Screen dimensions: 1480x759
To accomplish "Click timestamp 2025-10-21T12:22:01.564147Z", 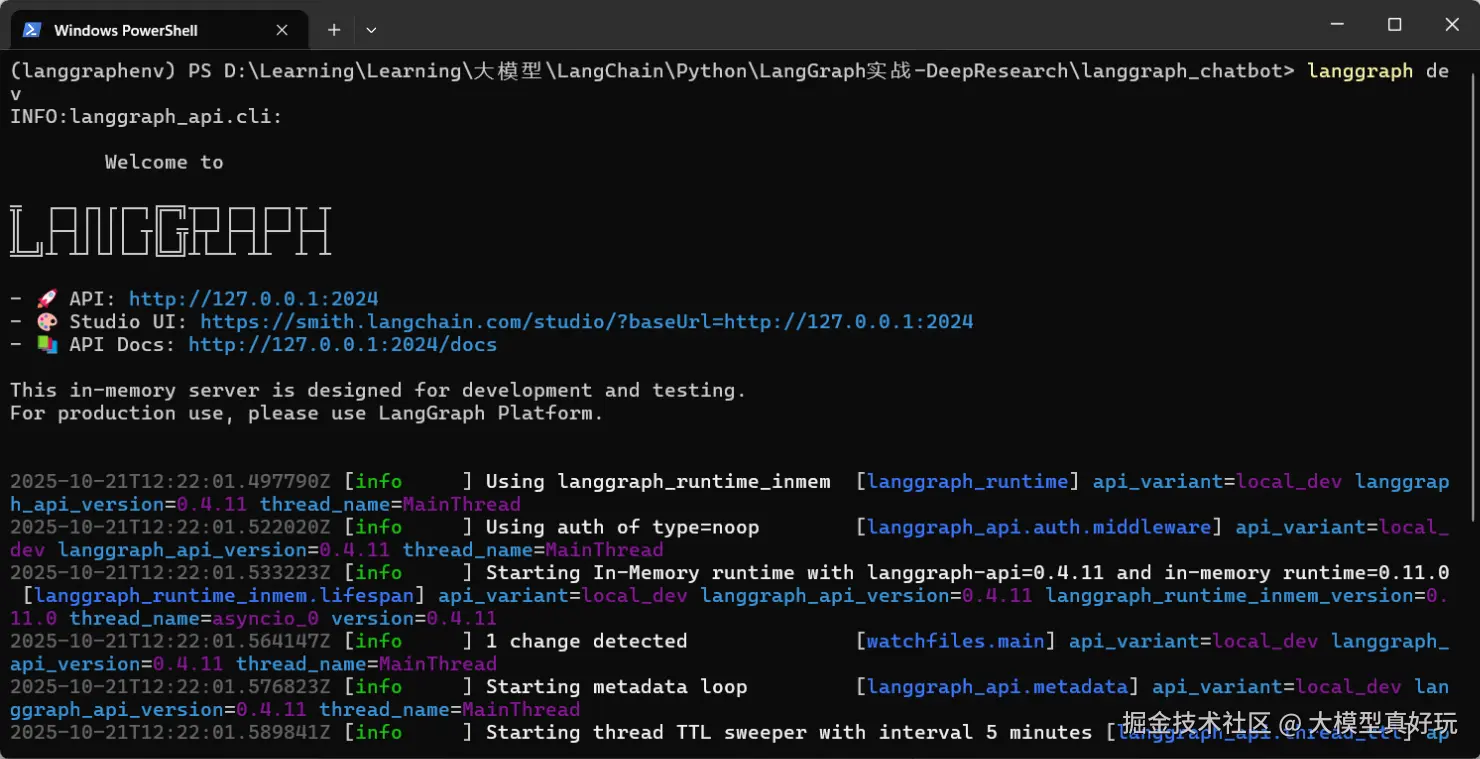I will point(170,641).
